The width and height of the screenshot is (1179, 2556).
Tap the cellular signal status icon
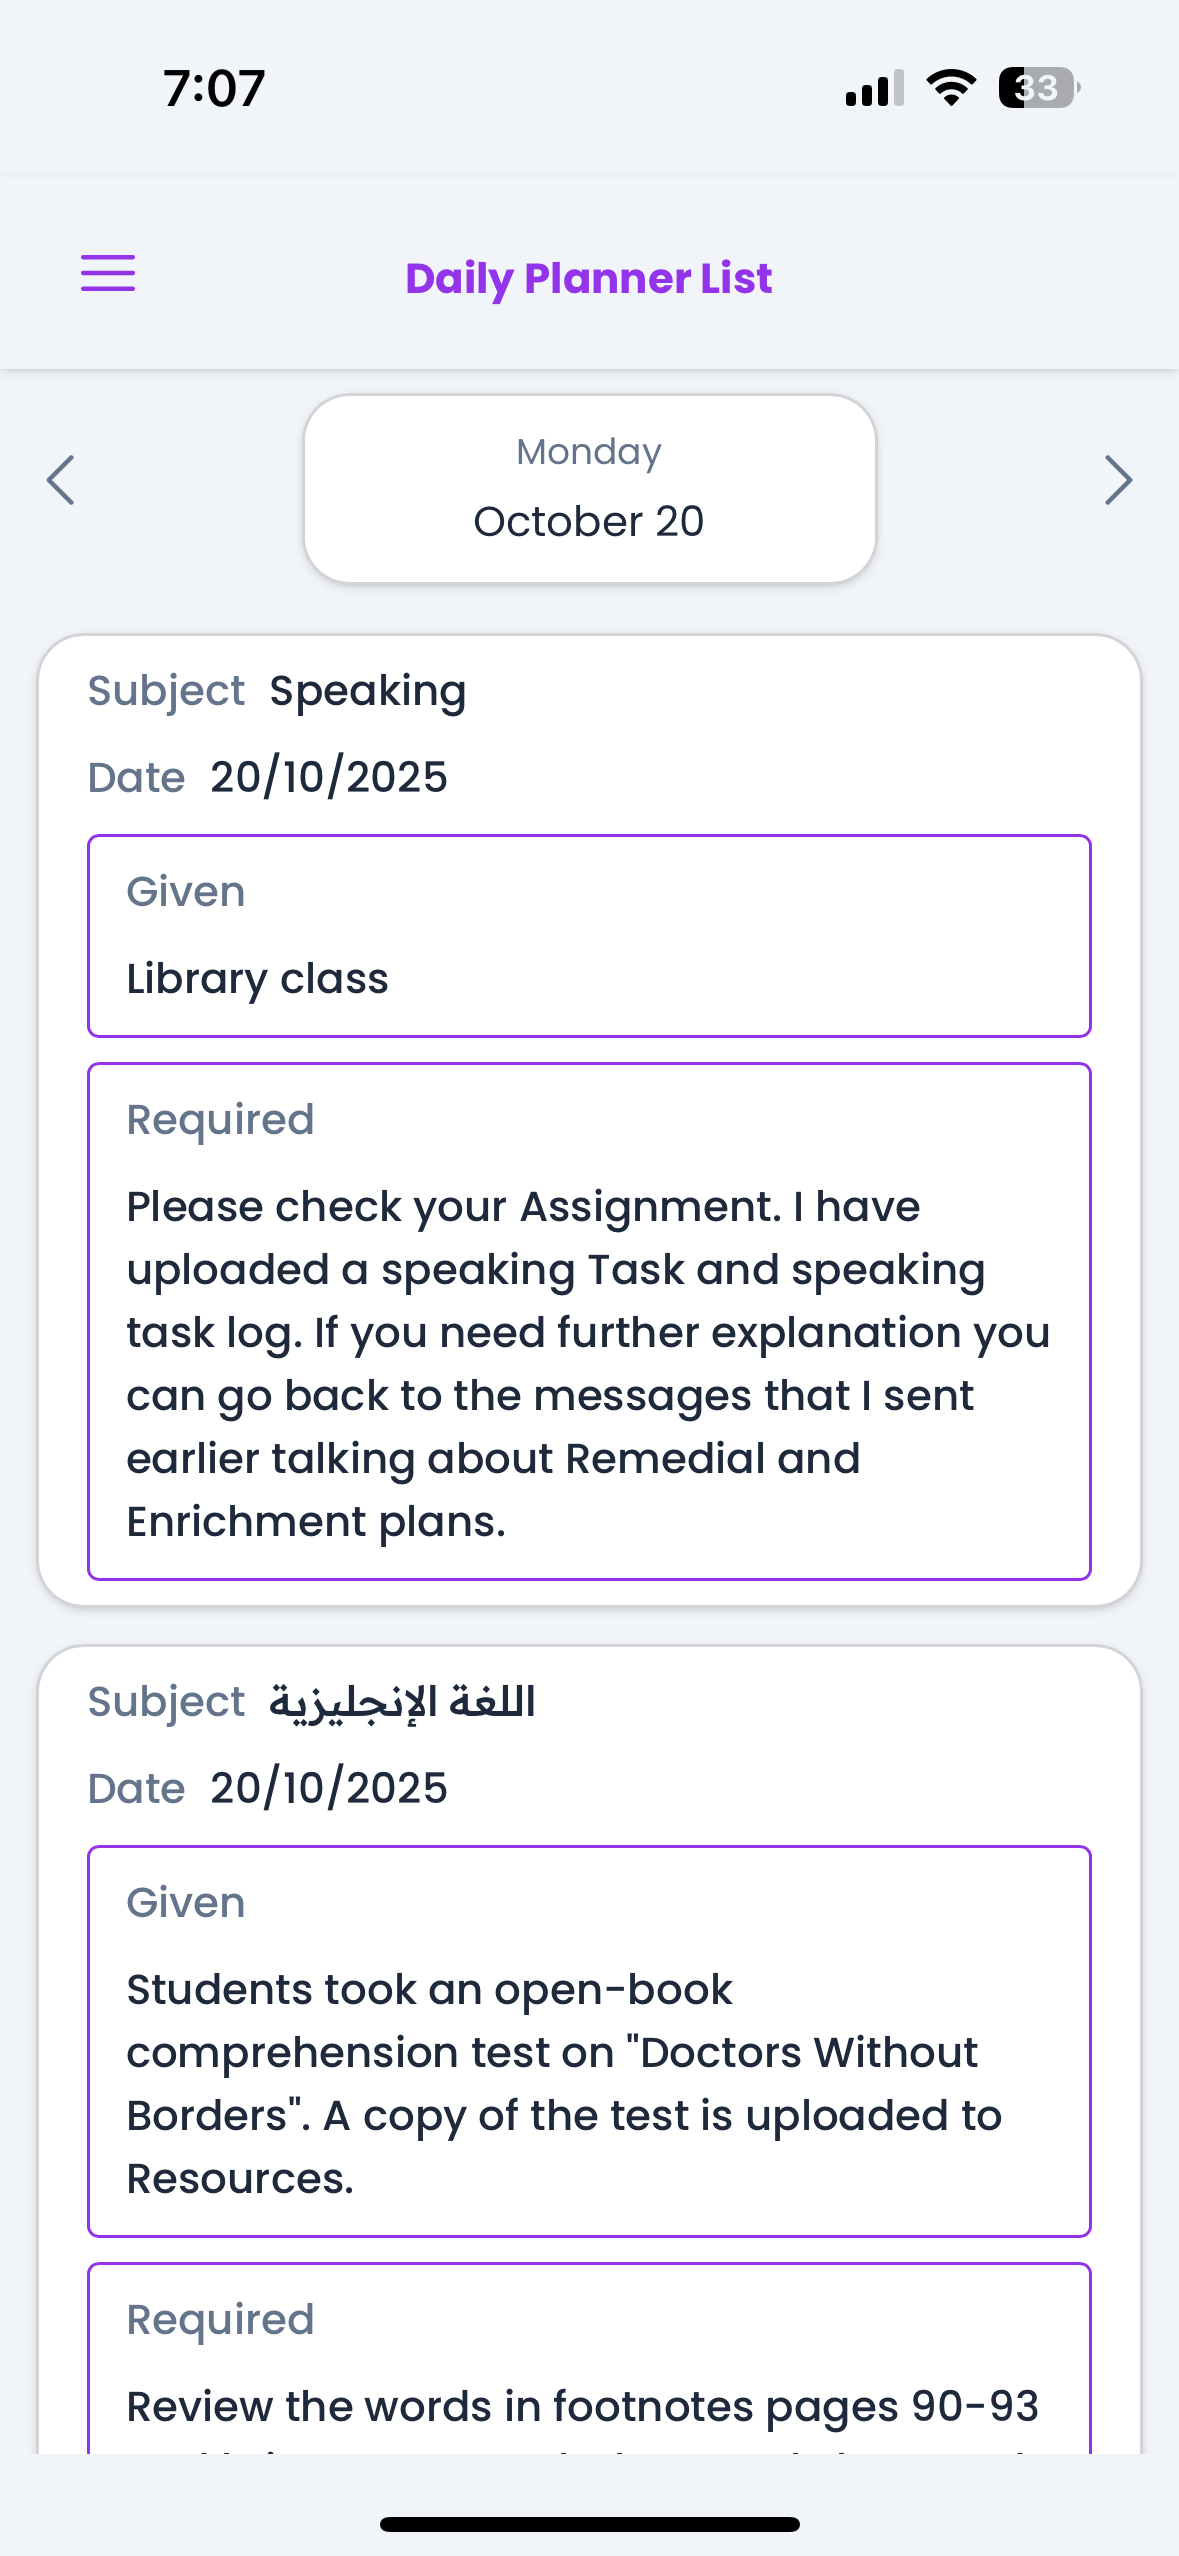coord(874,88)
